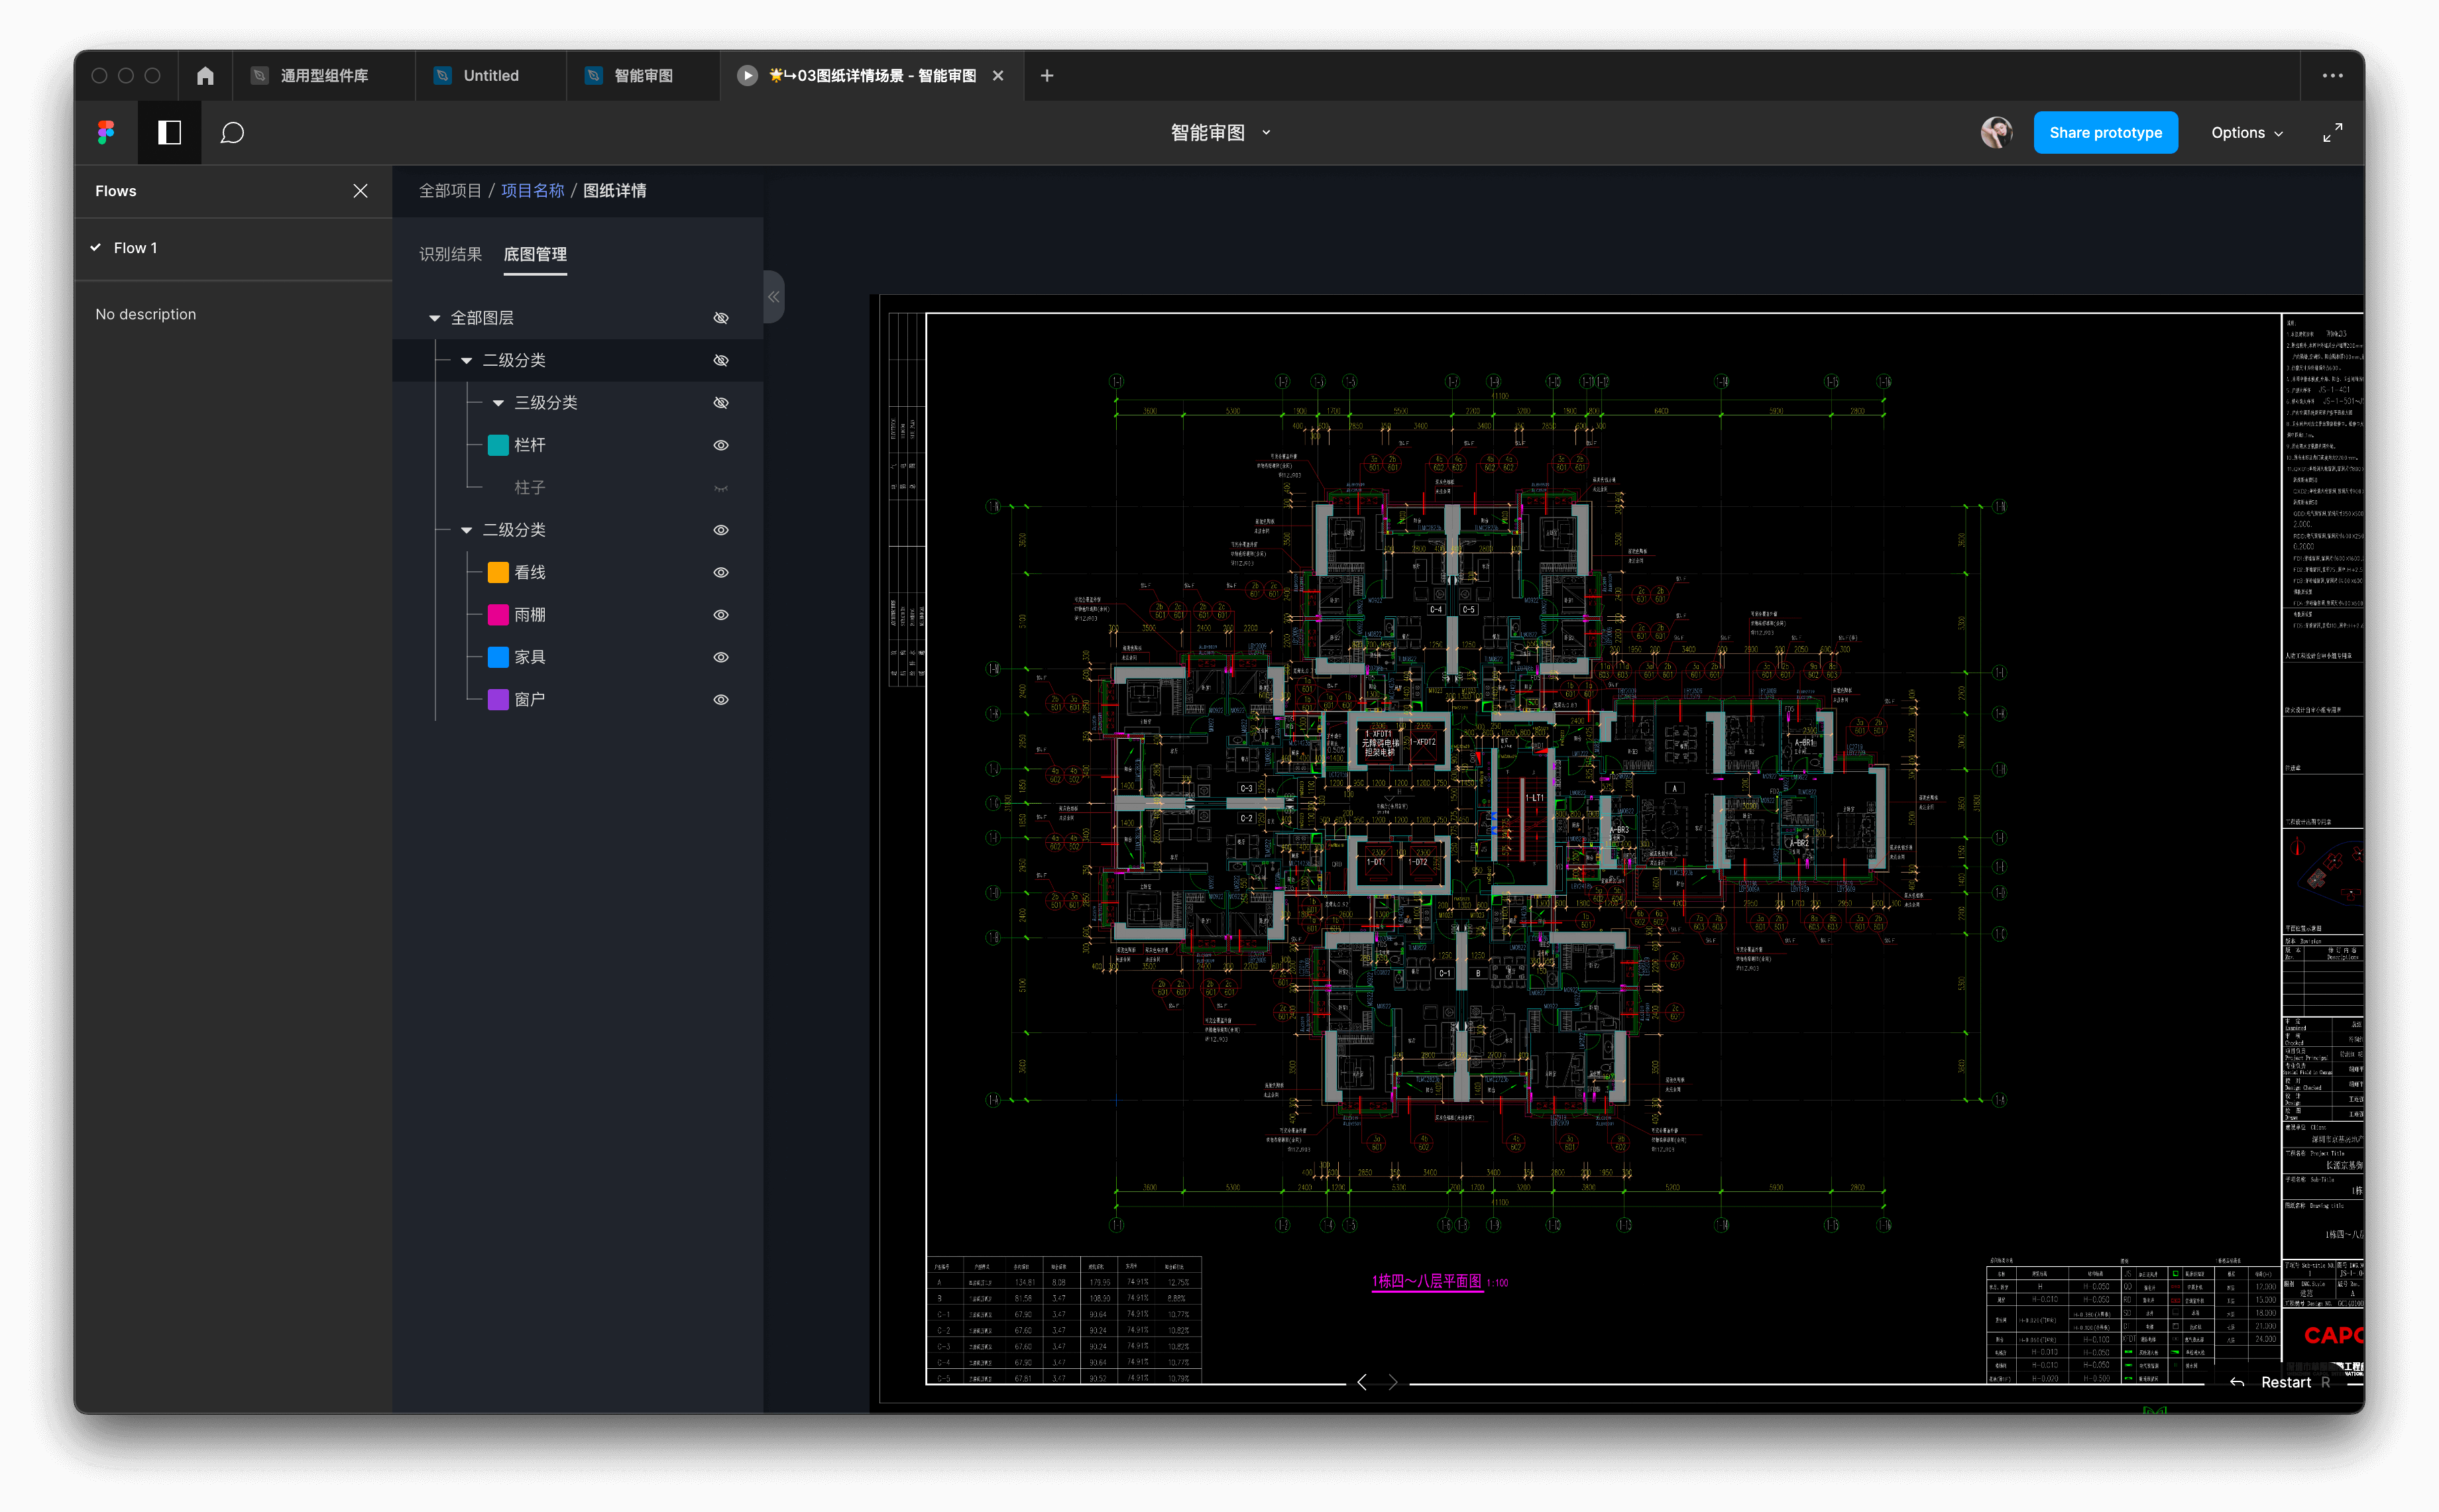Screen dimensions: 2439x1512
Task: Open the comments speech bubble icon
Action: [x=232, y=132]
